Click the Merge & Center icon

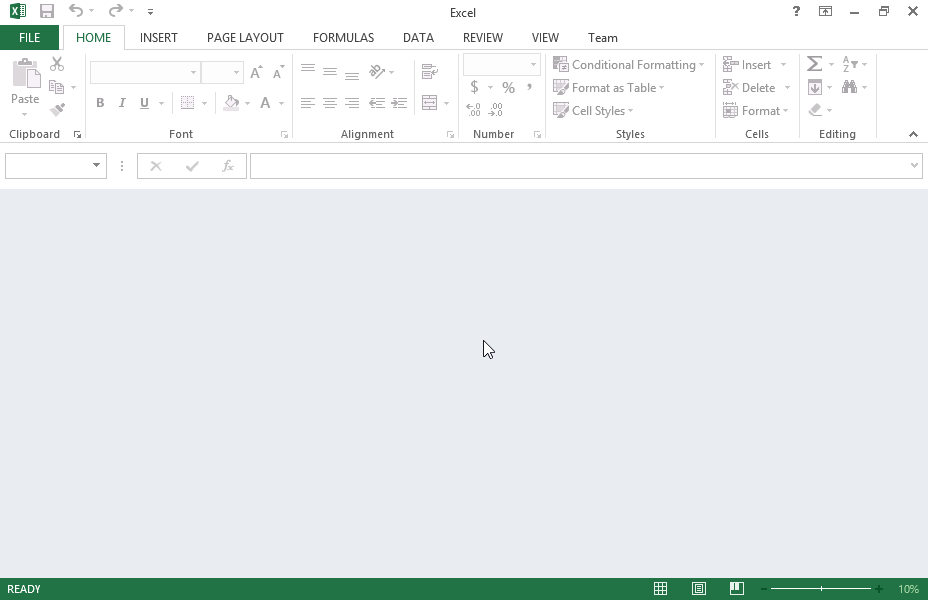click(430, 103)
